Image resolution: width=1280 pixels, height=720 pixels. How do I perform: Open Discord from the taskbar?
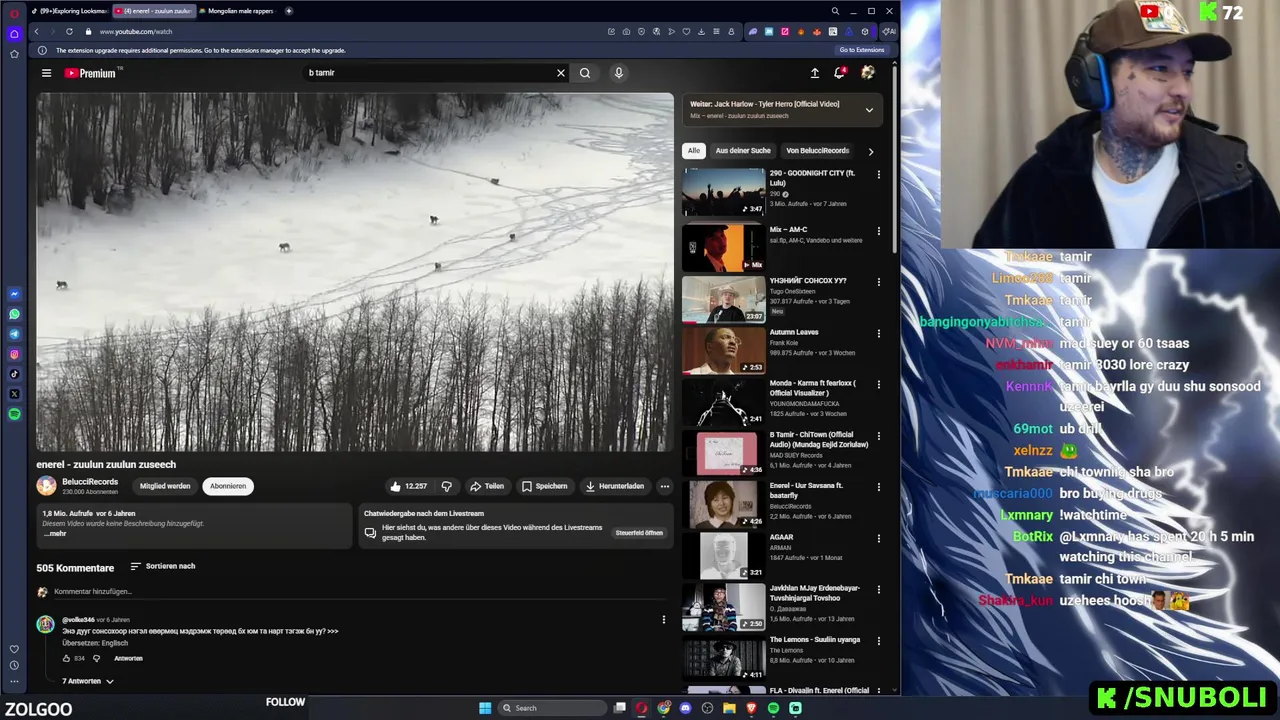tap(685, 708)
